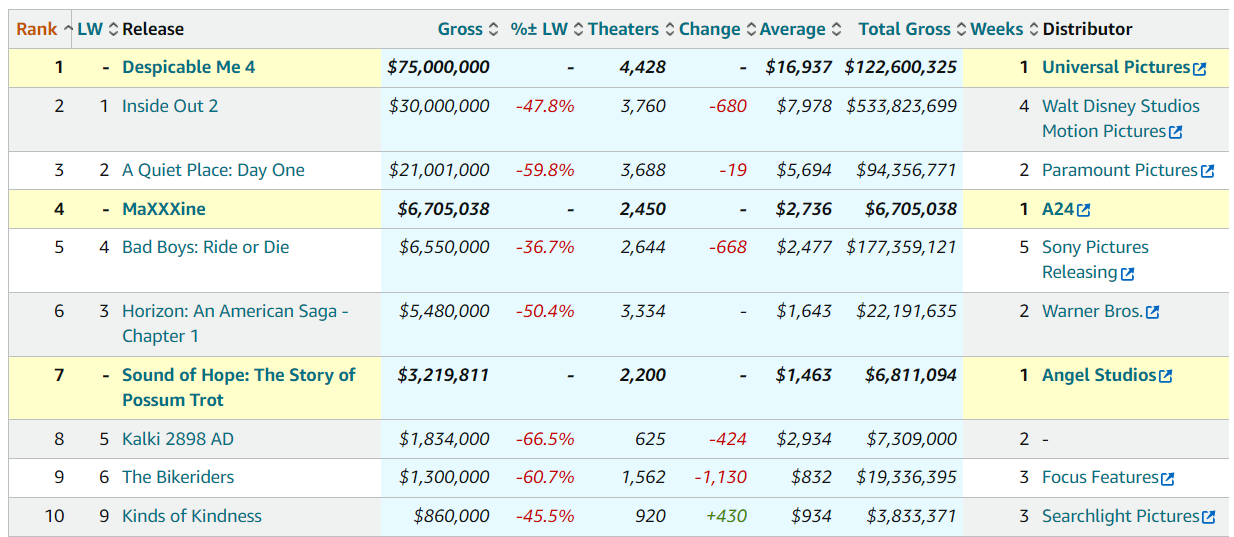Image resolution: width=1234 pixels, height=537 pixels.
Task: Sort by Gross column header
Action: point(460,29)
